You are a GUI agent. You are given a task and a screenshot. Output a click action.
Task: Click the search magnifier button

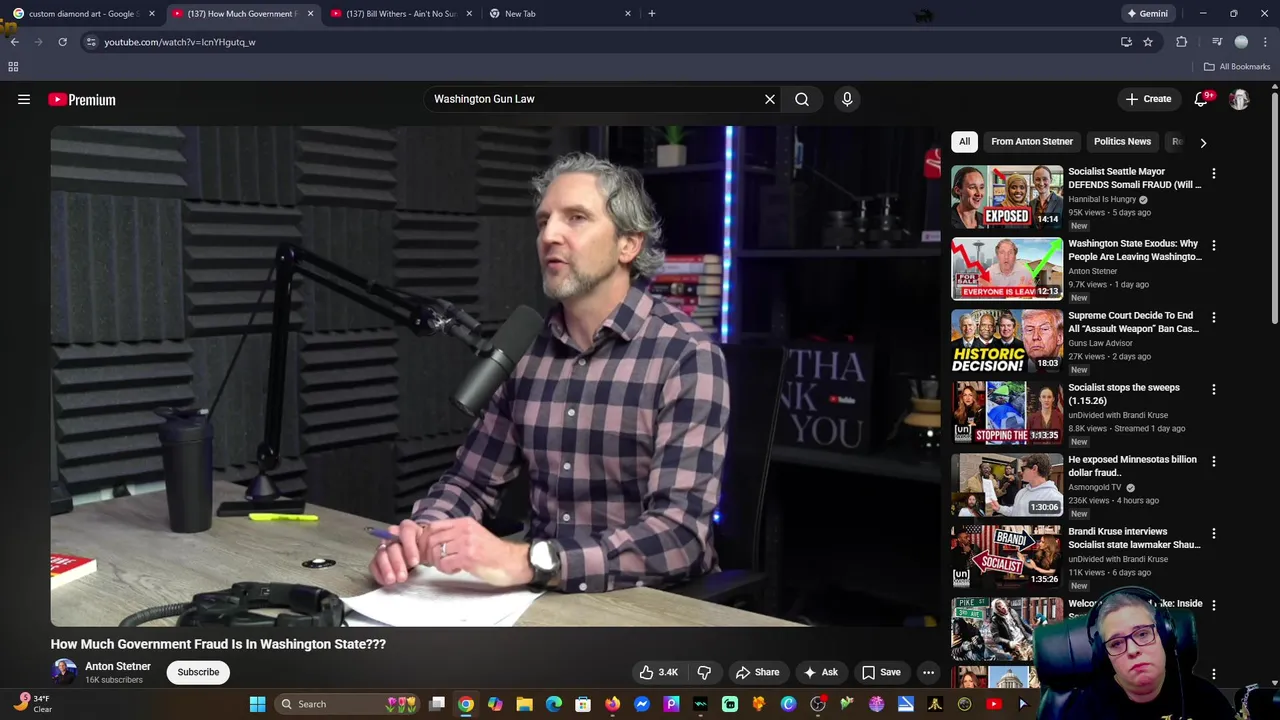click(802, 99)
